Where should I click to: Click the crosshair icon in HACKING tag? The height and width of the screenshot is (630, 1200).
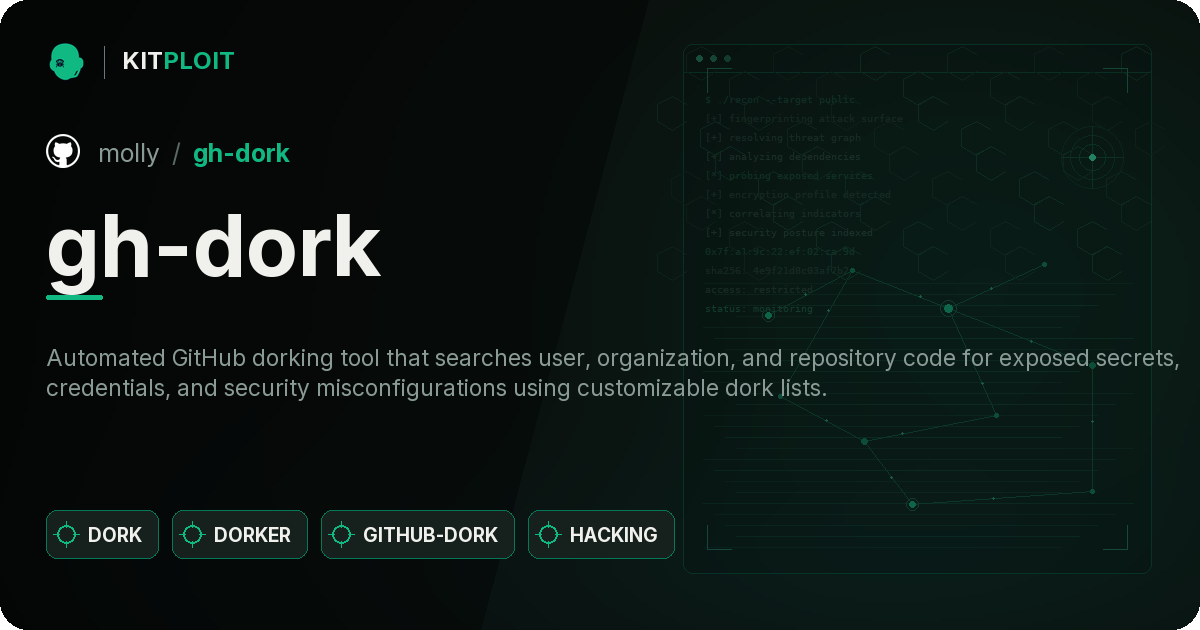[x=549, y=535]
